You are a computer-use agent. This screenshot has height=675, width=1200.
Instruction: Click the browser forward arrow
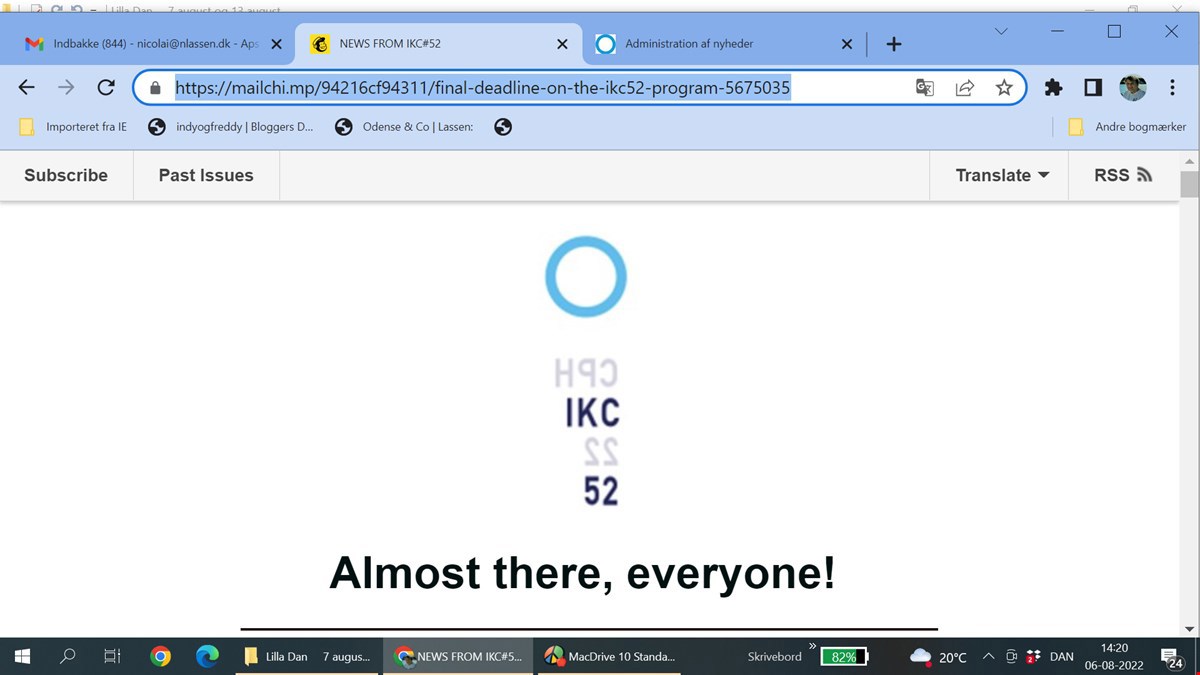point(66,88)
